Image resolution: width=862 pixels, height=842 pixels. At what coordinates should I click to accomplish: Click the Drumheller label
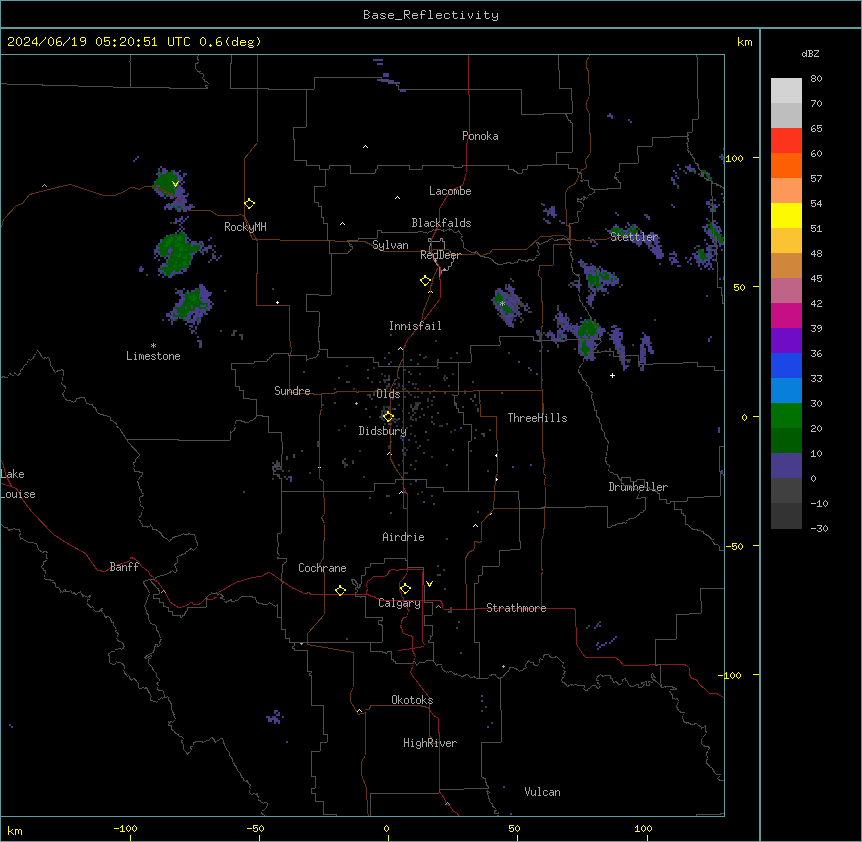[638, 487]
